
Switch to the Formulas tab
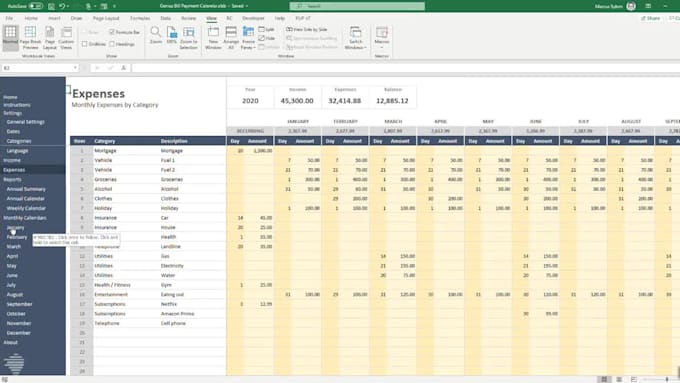pos(140,18)
